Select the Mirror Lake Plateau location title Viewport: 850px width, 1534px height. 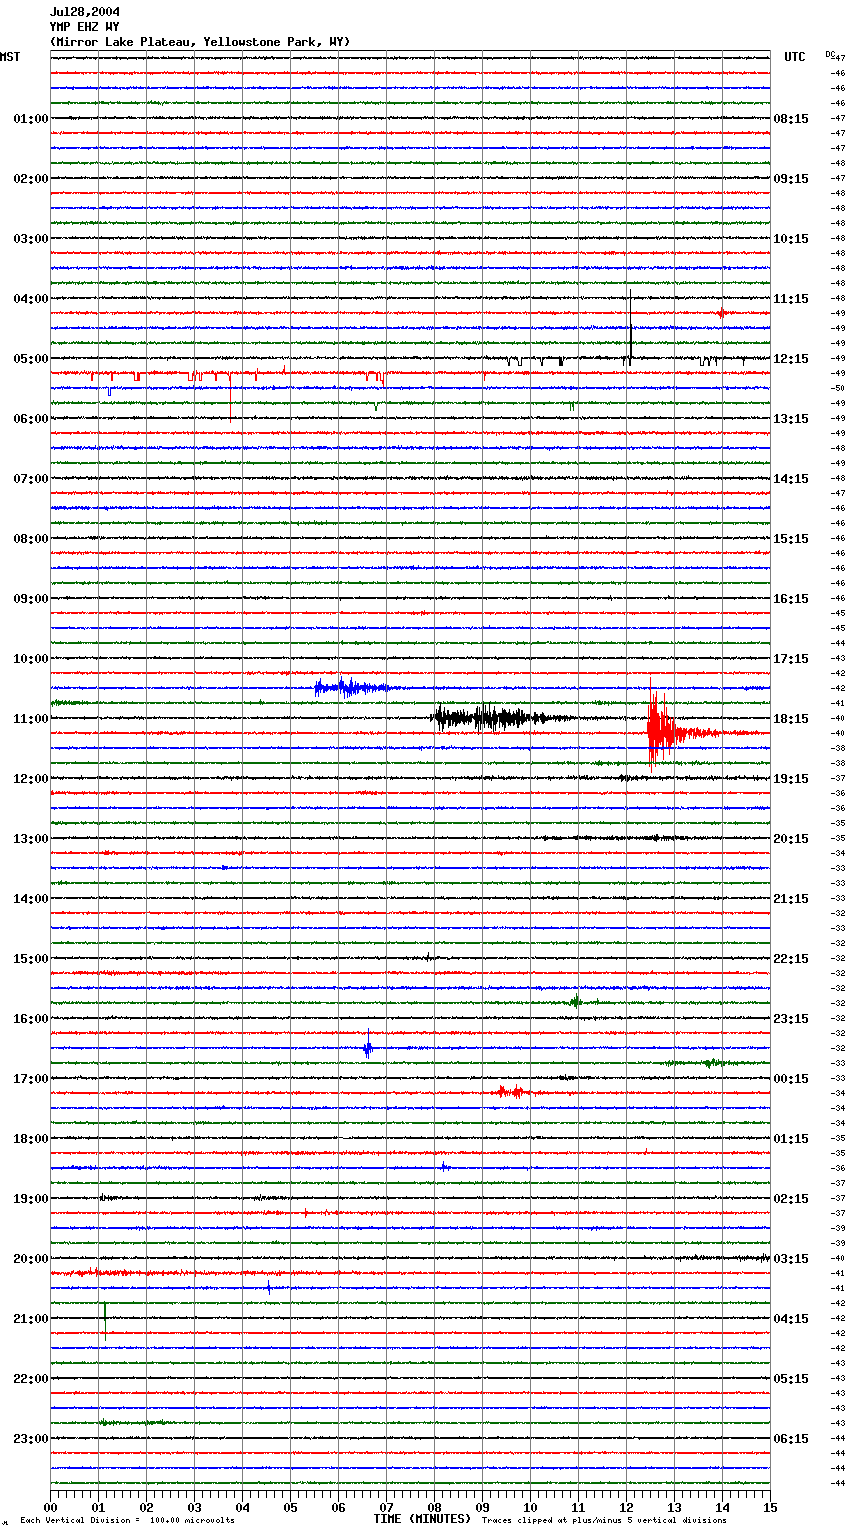click(200, 42)
